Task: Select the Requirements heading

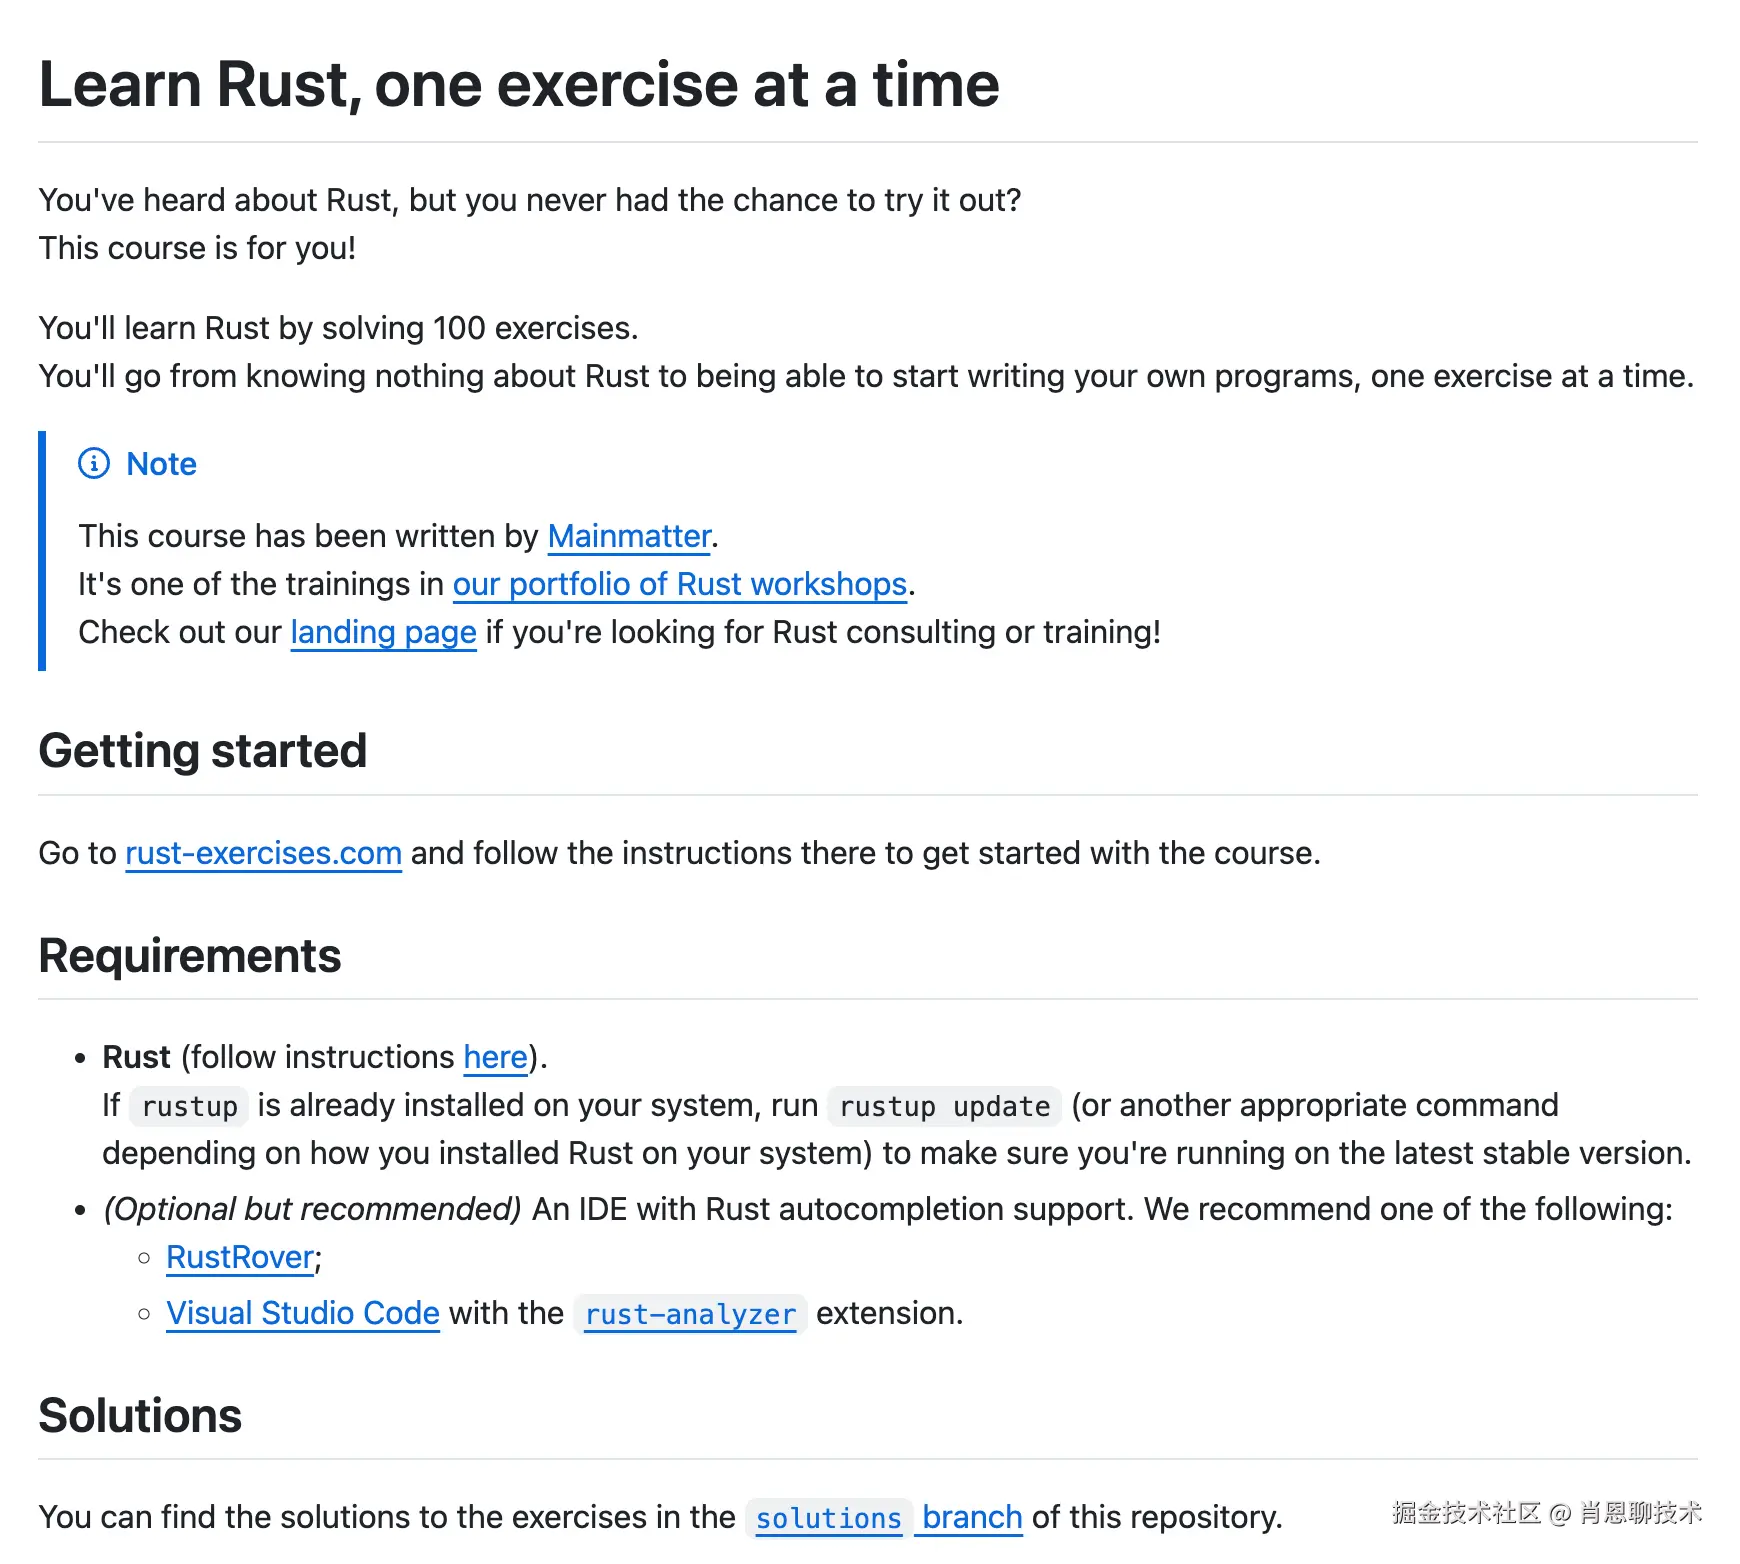Action: 190,956
